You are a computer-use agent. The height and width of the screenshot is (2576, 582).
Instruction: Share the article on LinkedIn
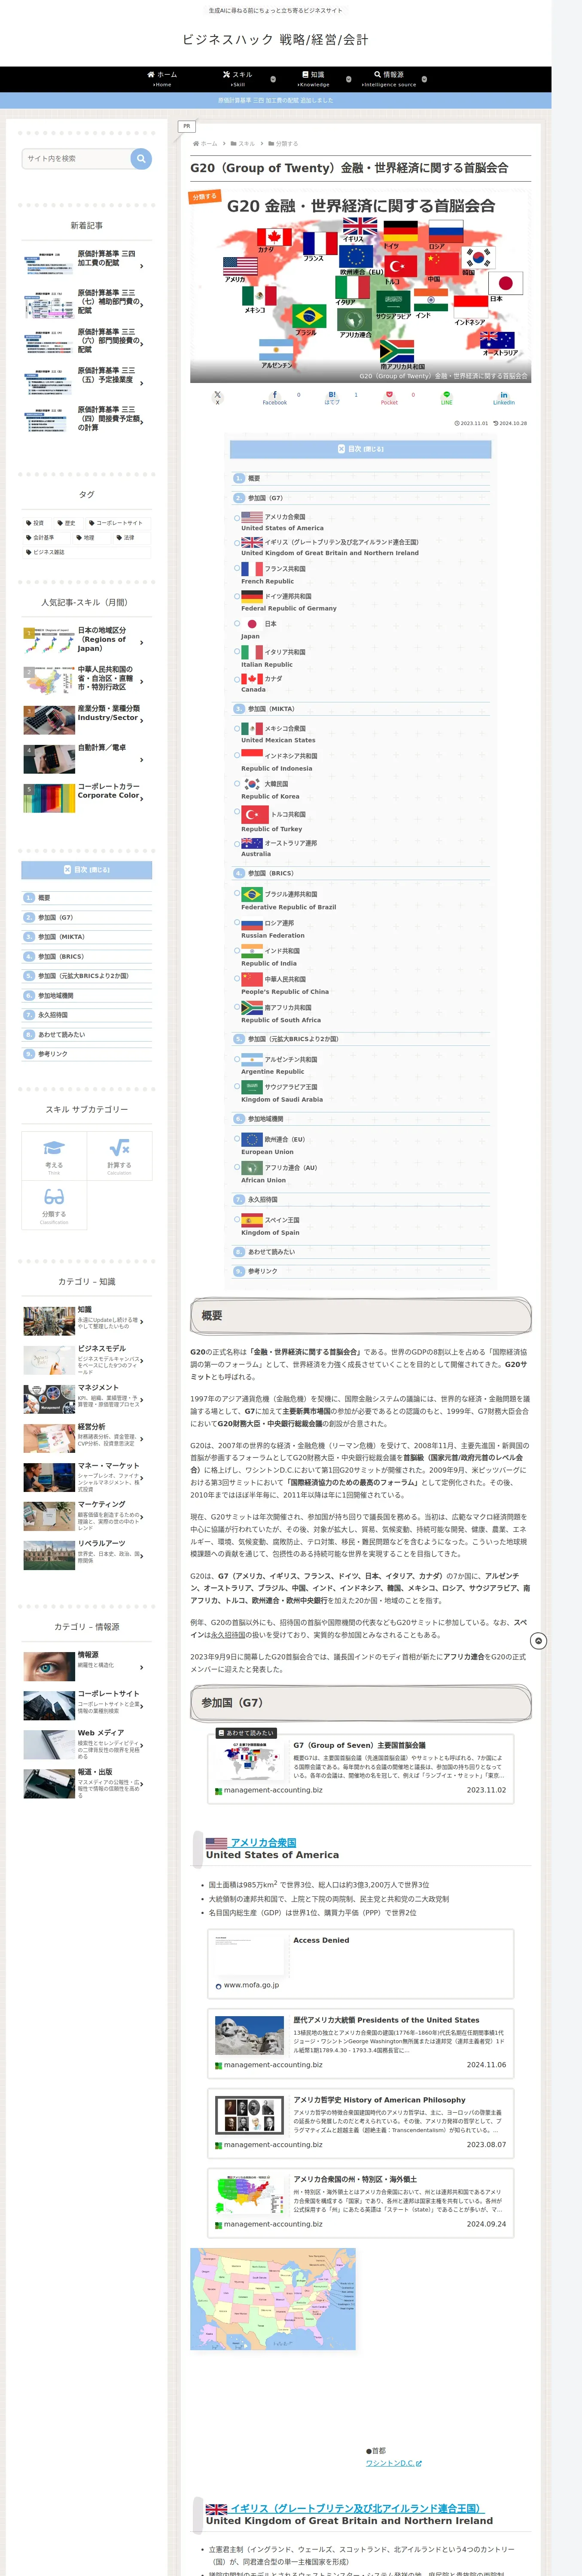point(504,397)
